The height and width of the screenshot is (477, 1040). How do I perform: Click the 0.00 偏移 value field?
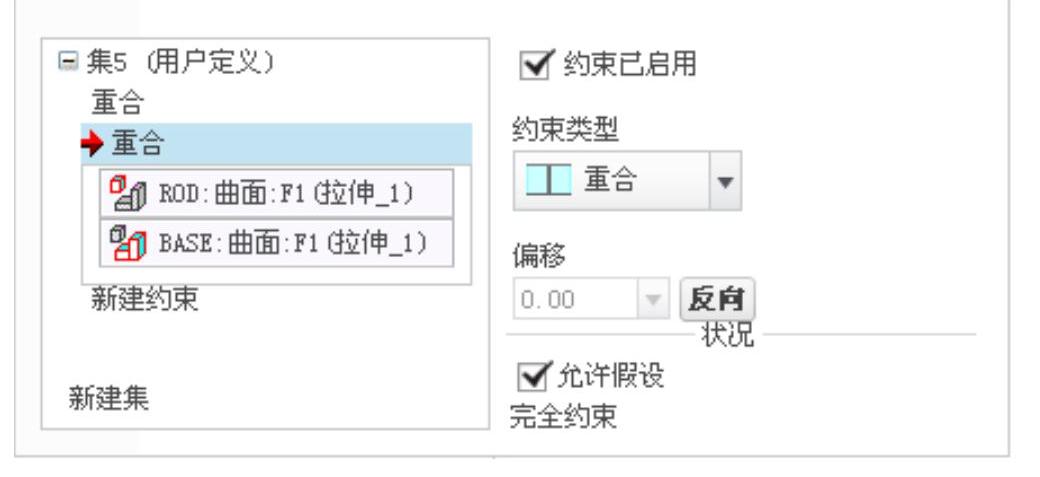[x=575, y=300]
